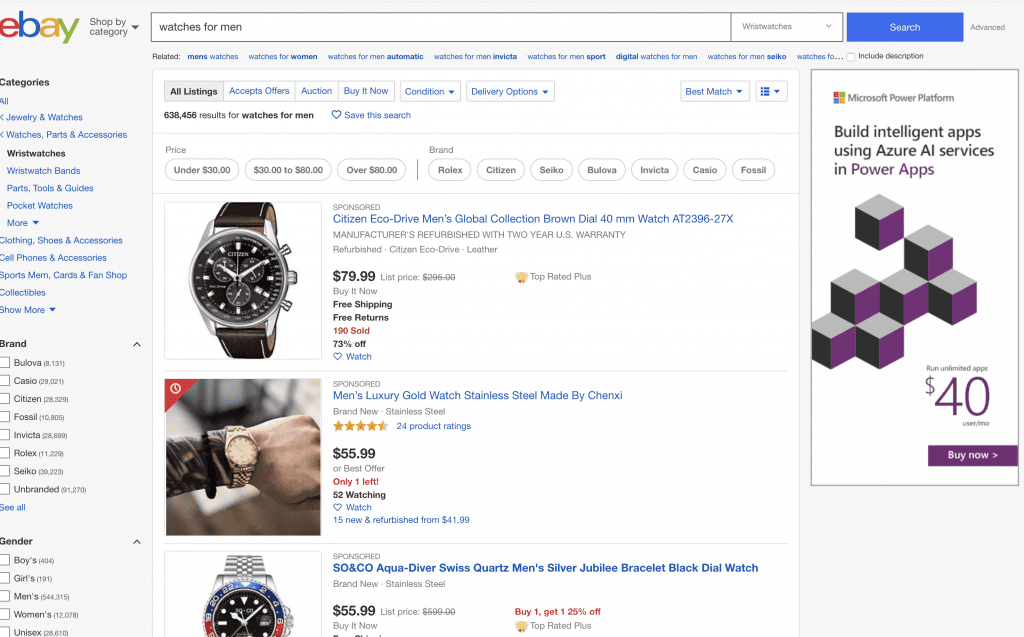Click Chenxi gold watch on wrist thumbnail
The height and width of the screenshot is (637, 1024).
point(243,457)
